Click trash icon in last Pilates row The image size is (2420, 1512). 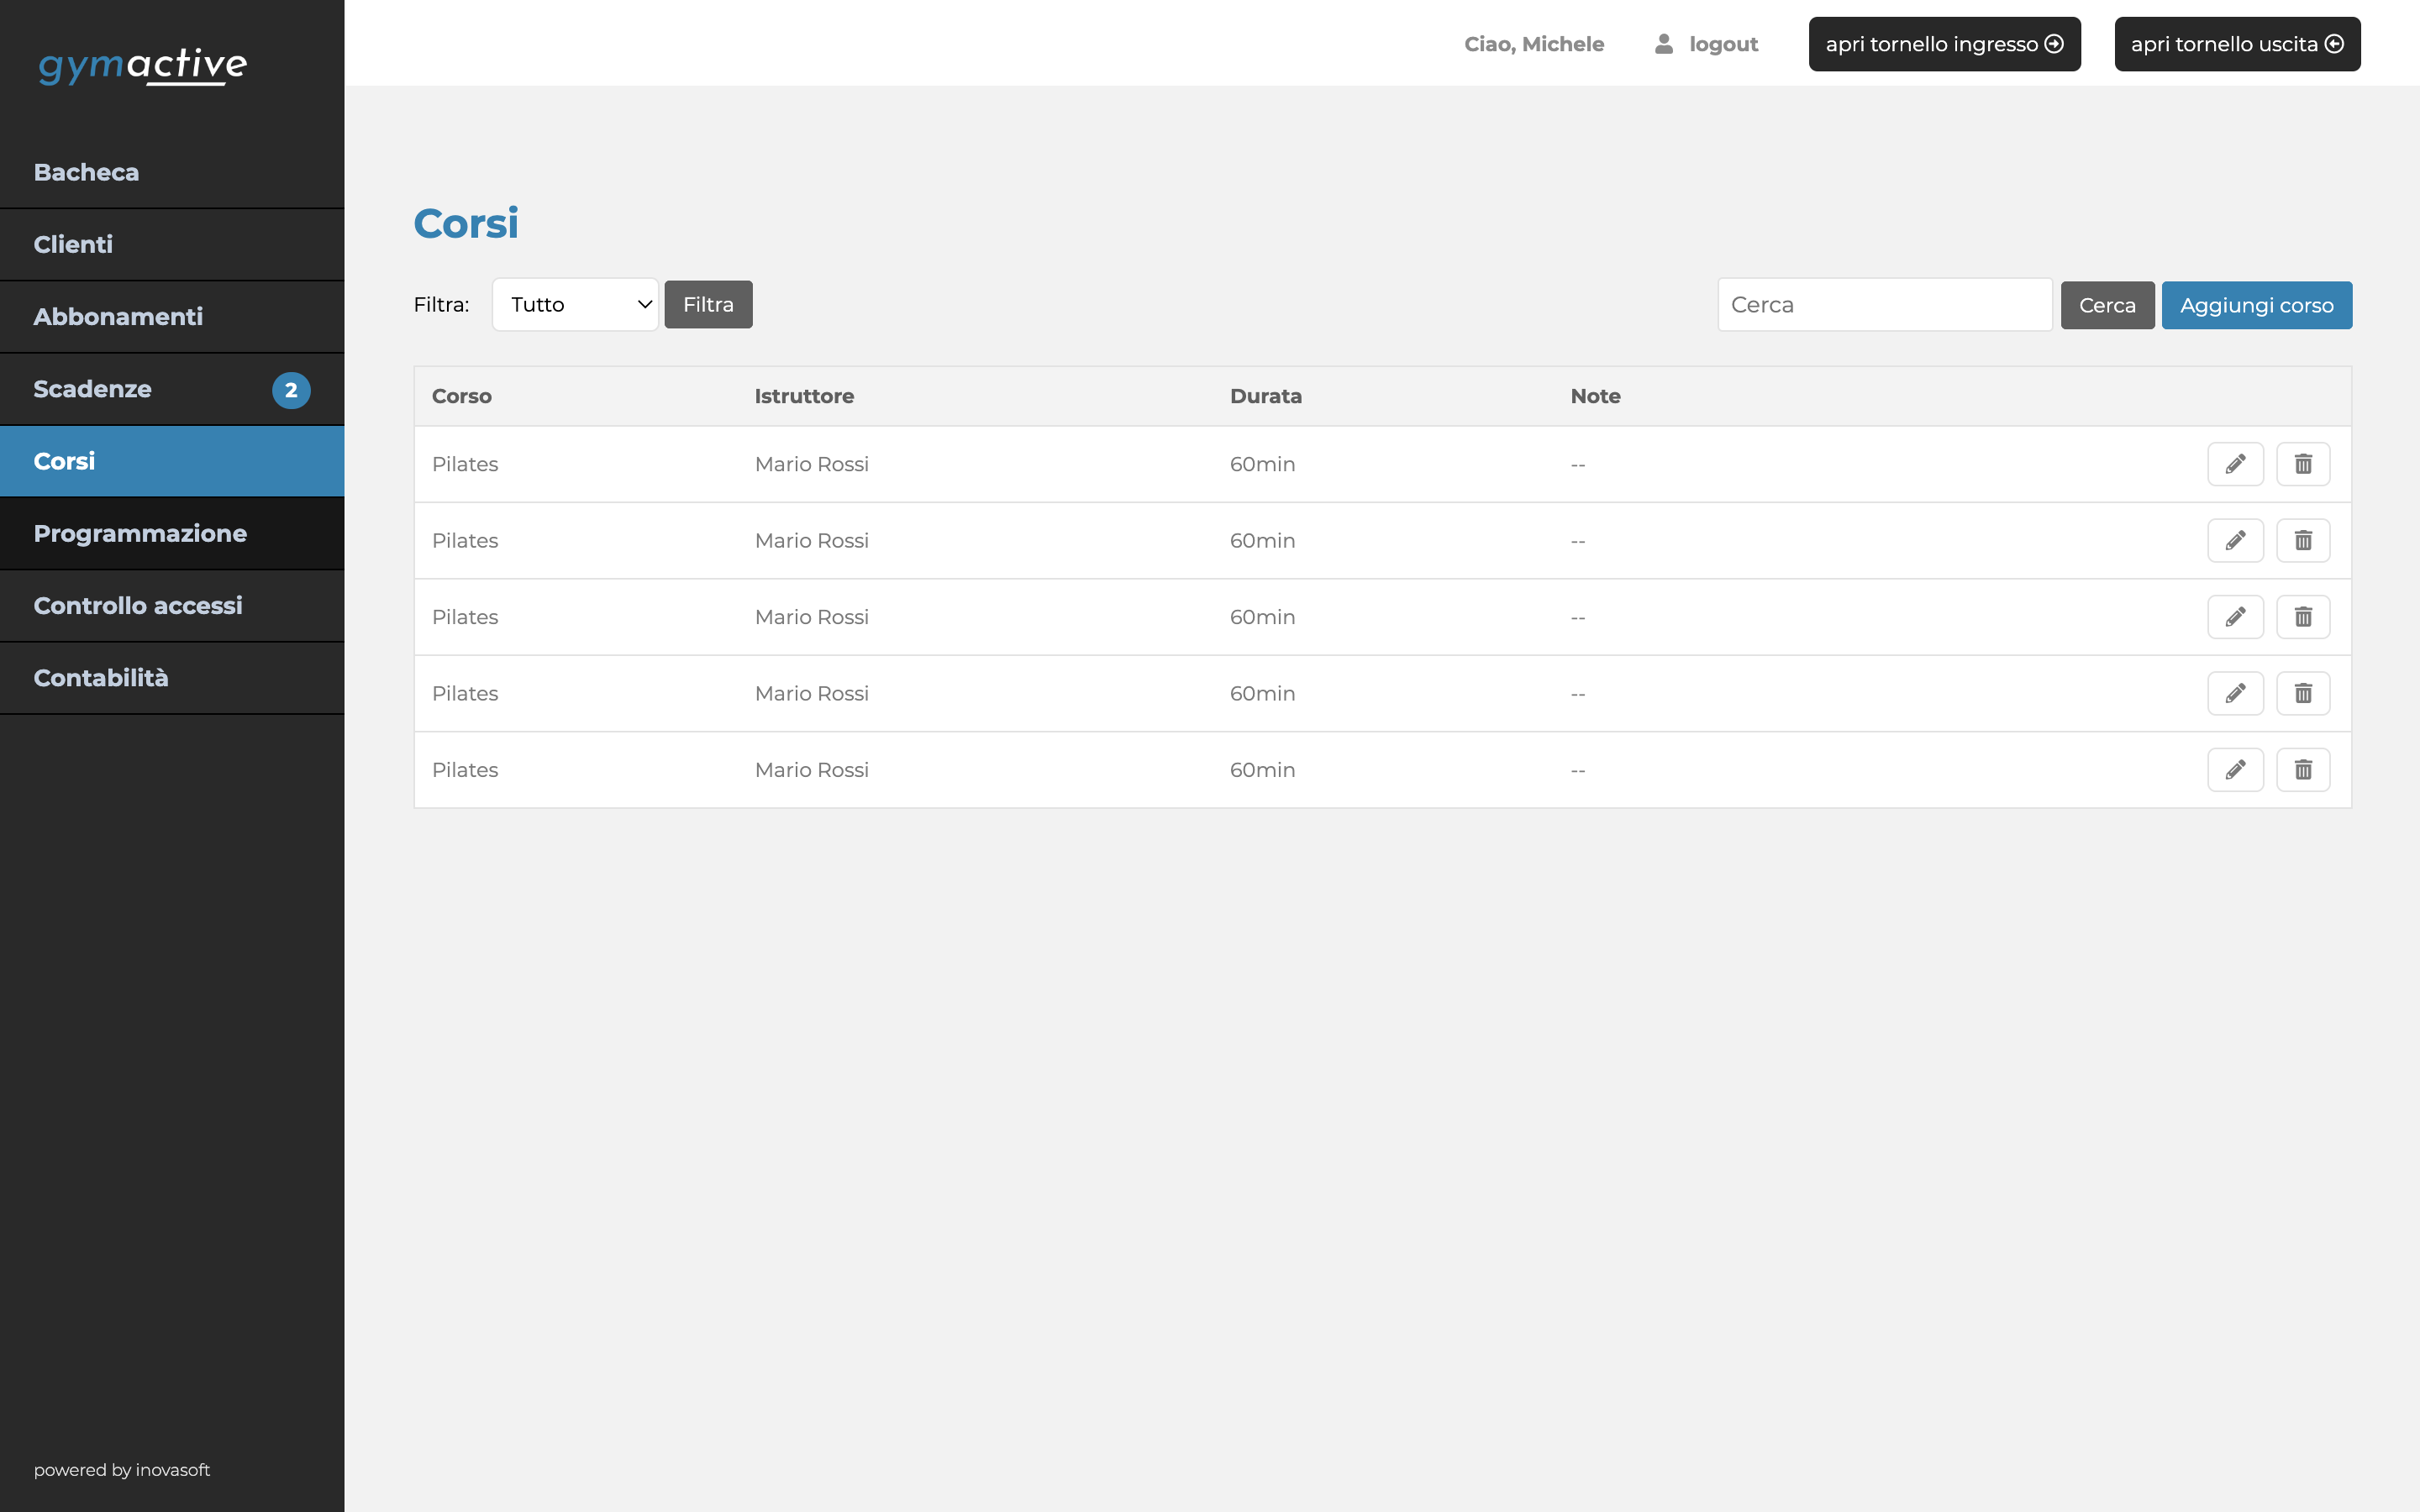[x=2303, y=770]
